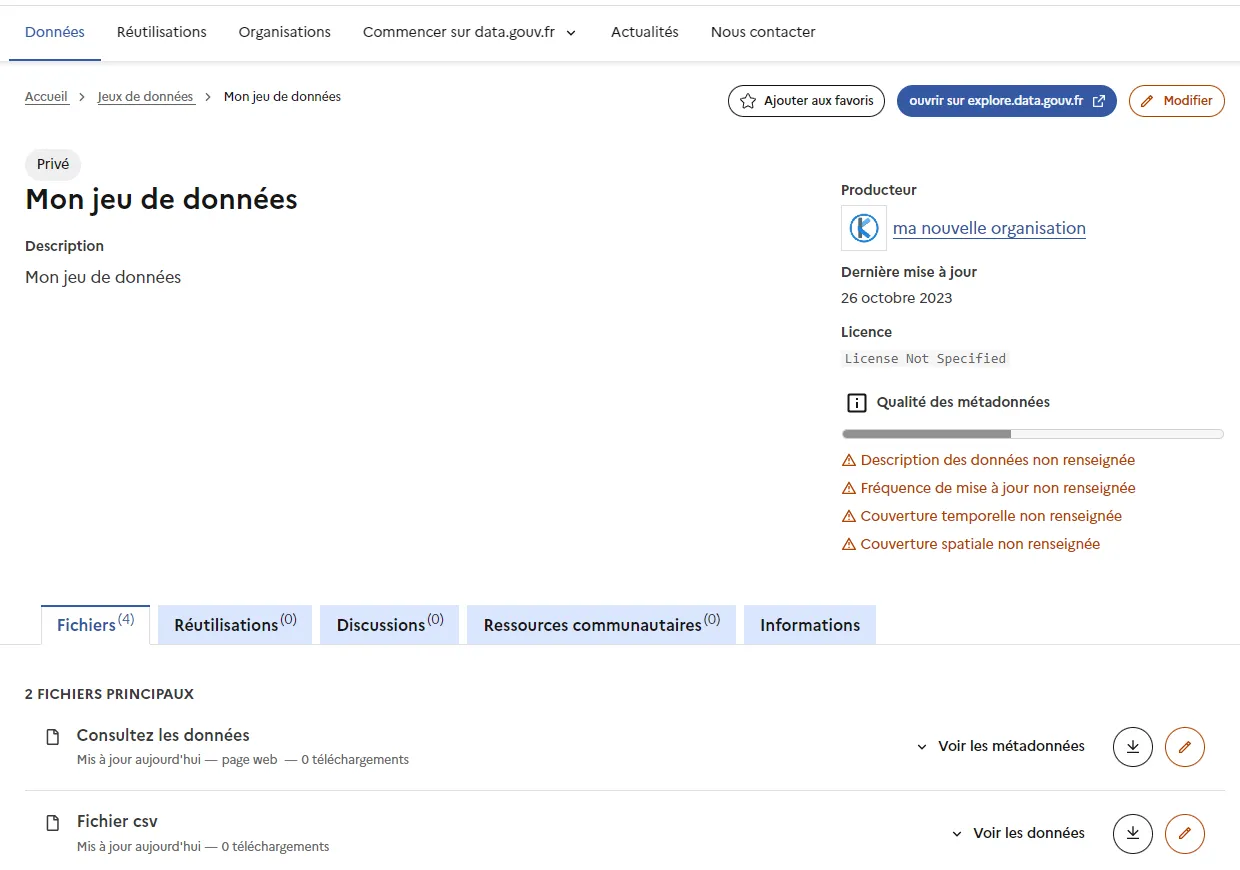Click the document icon beside Consultez les données

click(x=53, y=737)
